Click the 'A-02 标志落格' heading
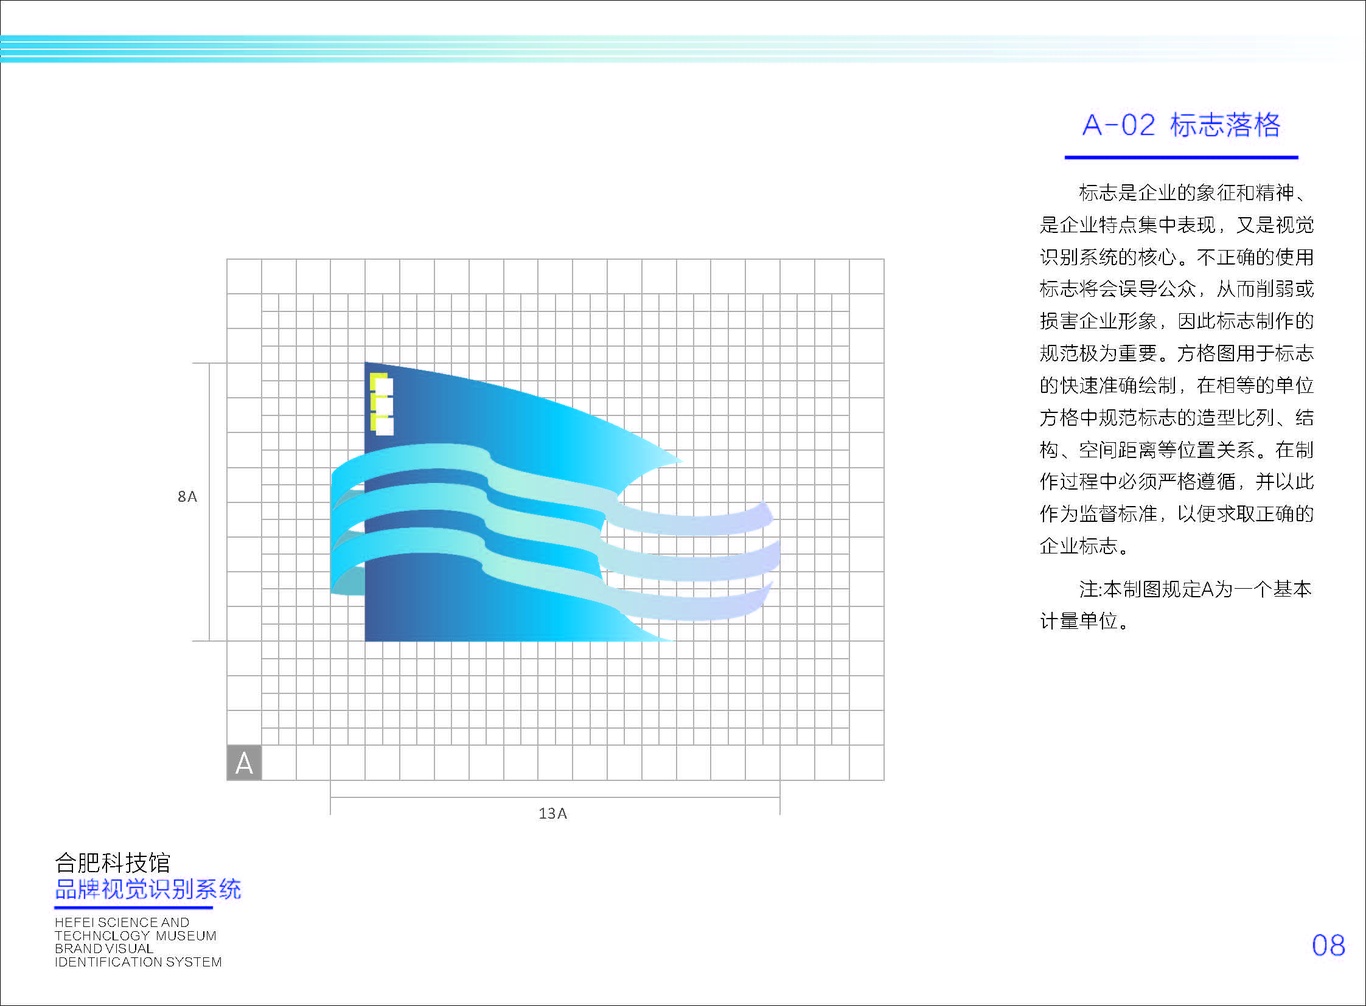Image resolution: width=1366 pixels, height=1006 pixels. 1181,125
